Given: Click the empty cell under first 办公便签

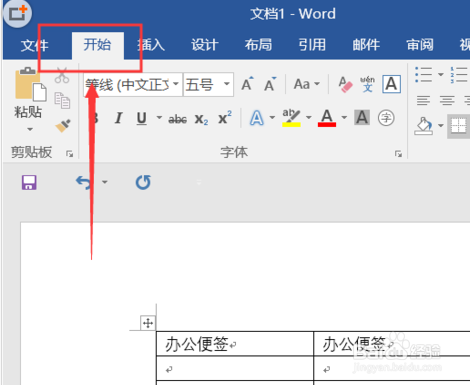Looking at the screenshot, I should (x=235, y=368).
